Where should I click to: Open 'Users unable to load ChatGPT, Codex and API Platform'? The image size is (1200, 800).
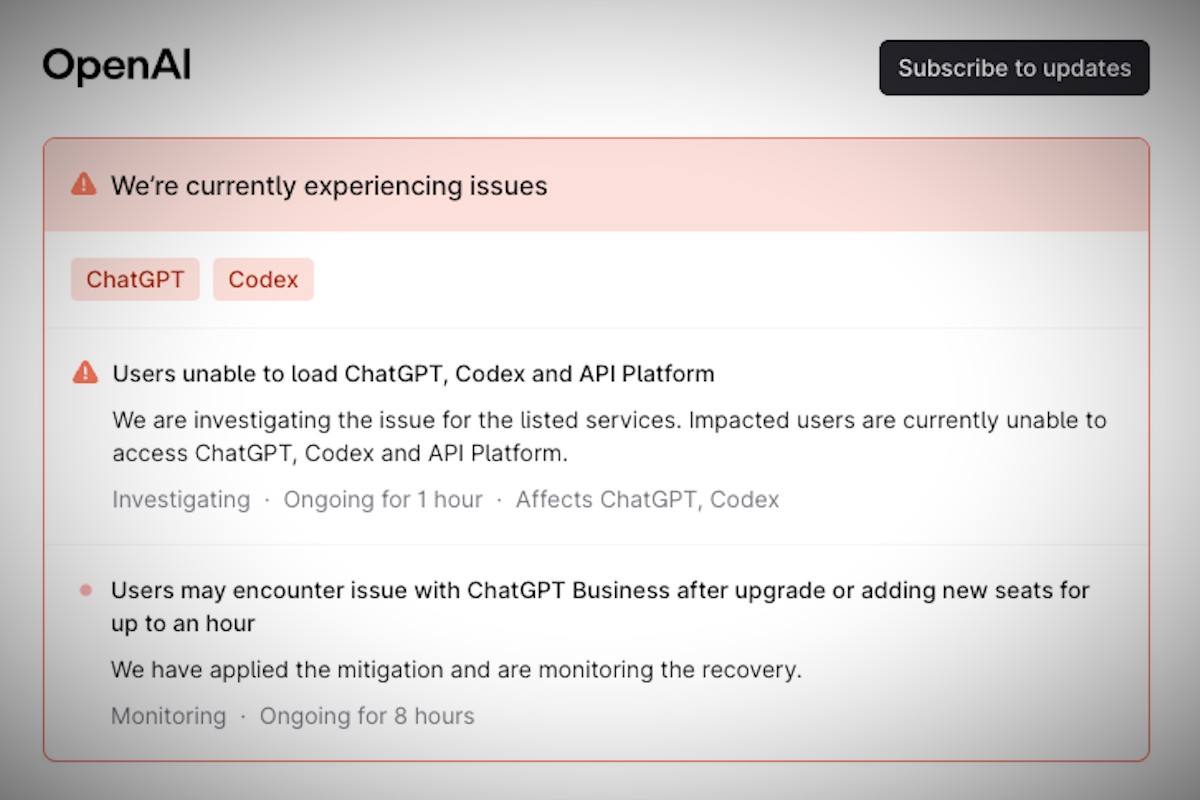(x=413, y=373)
